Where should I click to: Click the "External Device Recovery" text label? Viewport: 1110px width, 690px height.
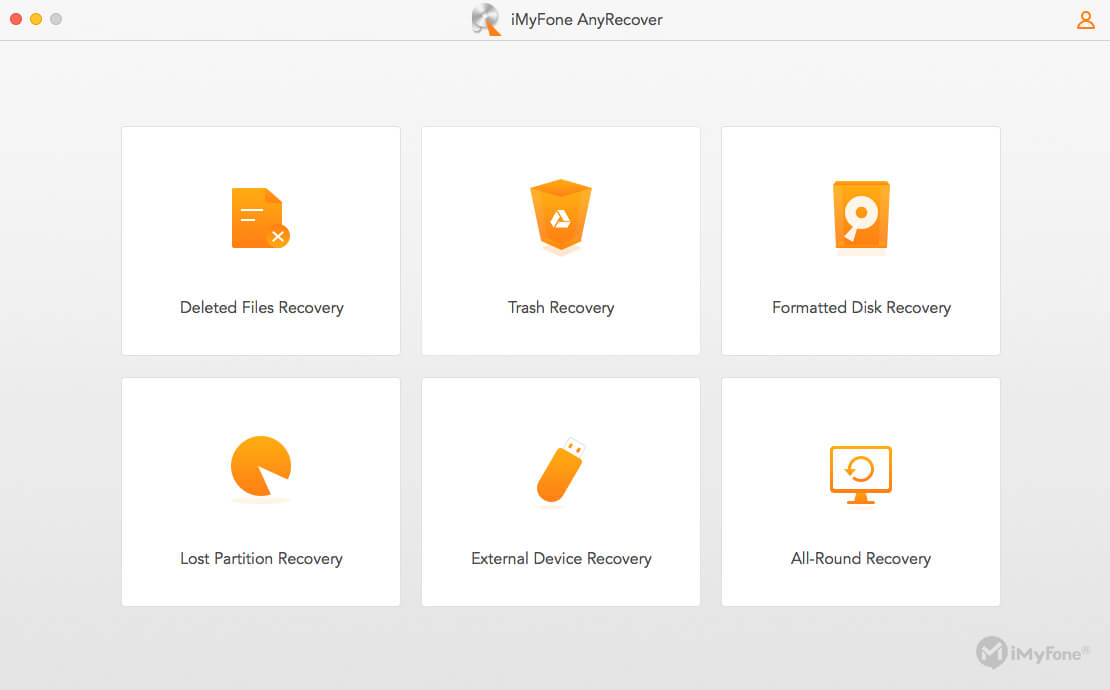click(561, 558)
